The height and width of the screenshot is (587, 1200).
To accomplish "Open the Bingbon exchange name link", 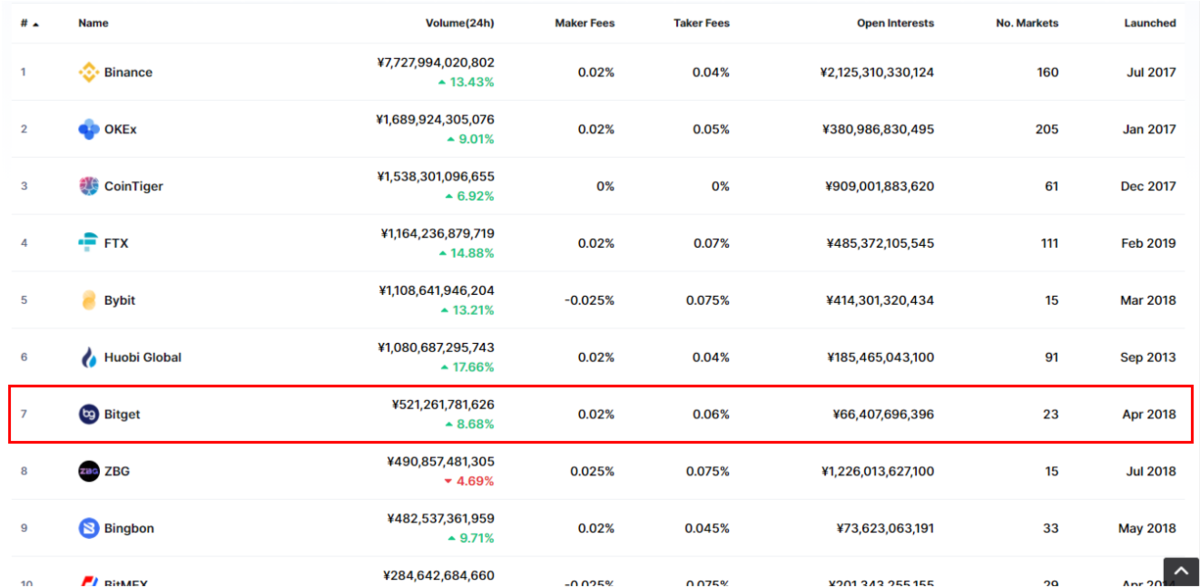I will tap(129, 528).
